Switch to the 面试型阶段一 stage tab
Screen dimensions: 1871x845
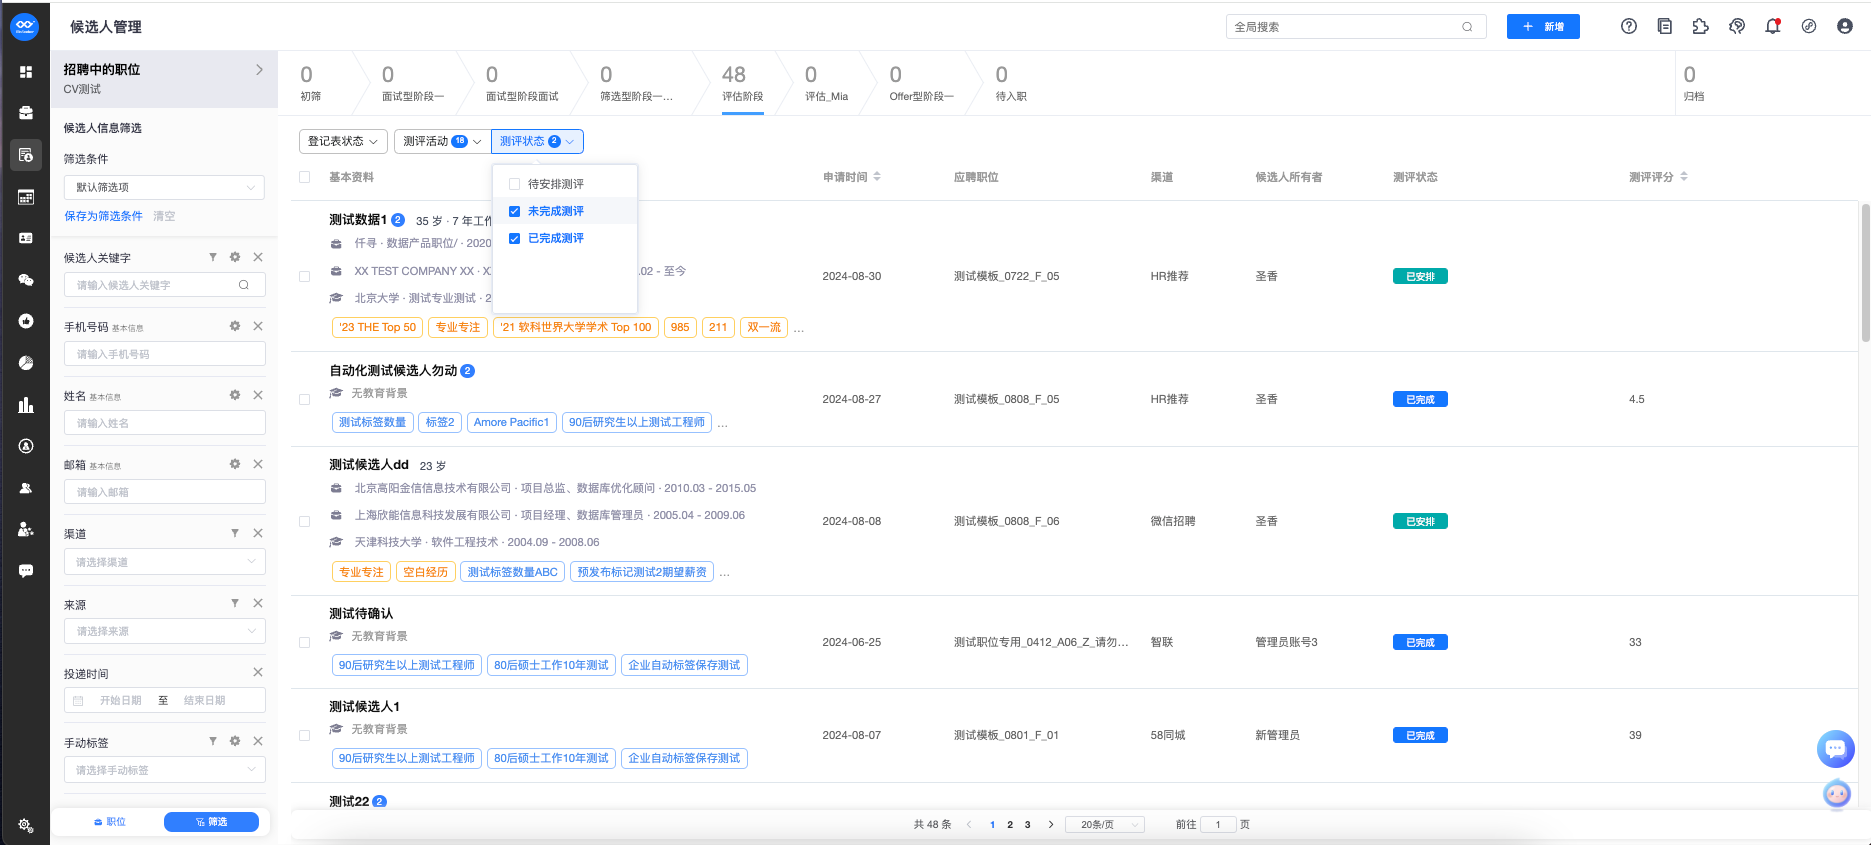click(413, 83)
